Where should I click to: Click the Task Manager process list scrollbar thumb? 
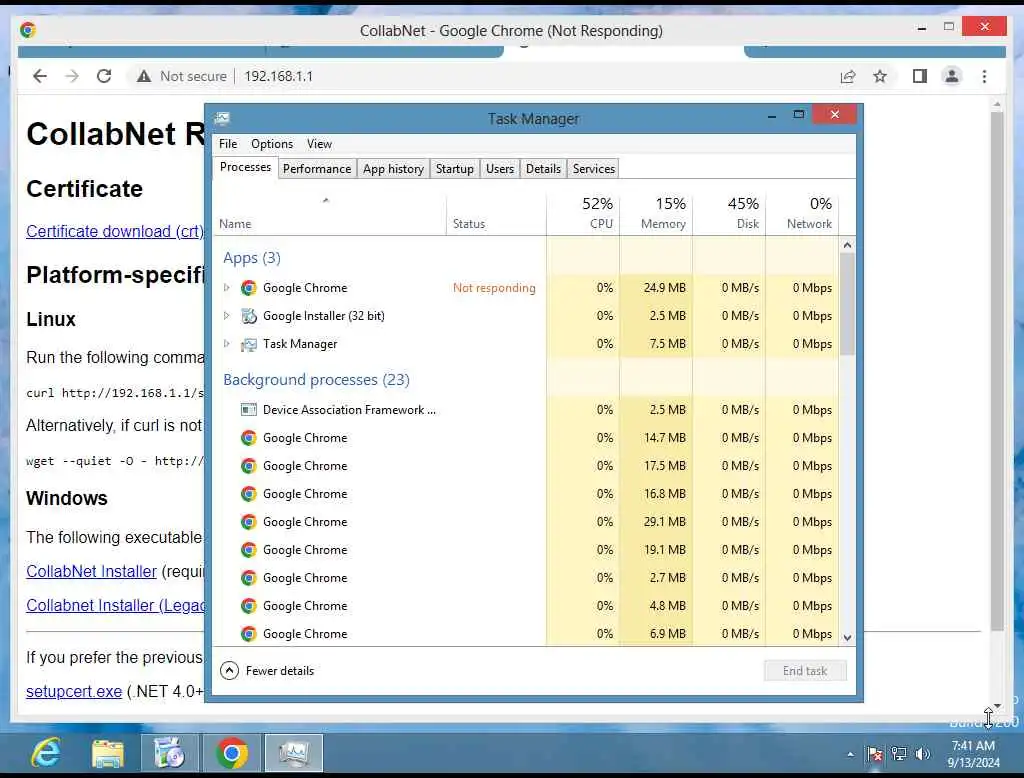(x=847, y=304)
